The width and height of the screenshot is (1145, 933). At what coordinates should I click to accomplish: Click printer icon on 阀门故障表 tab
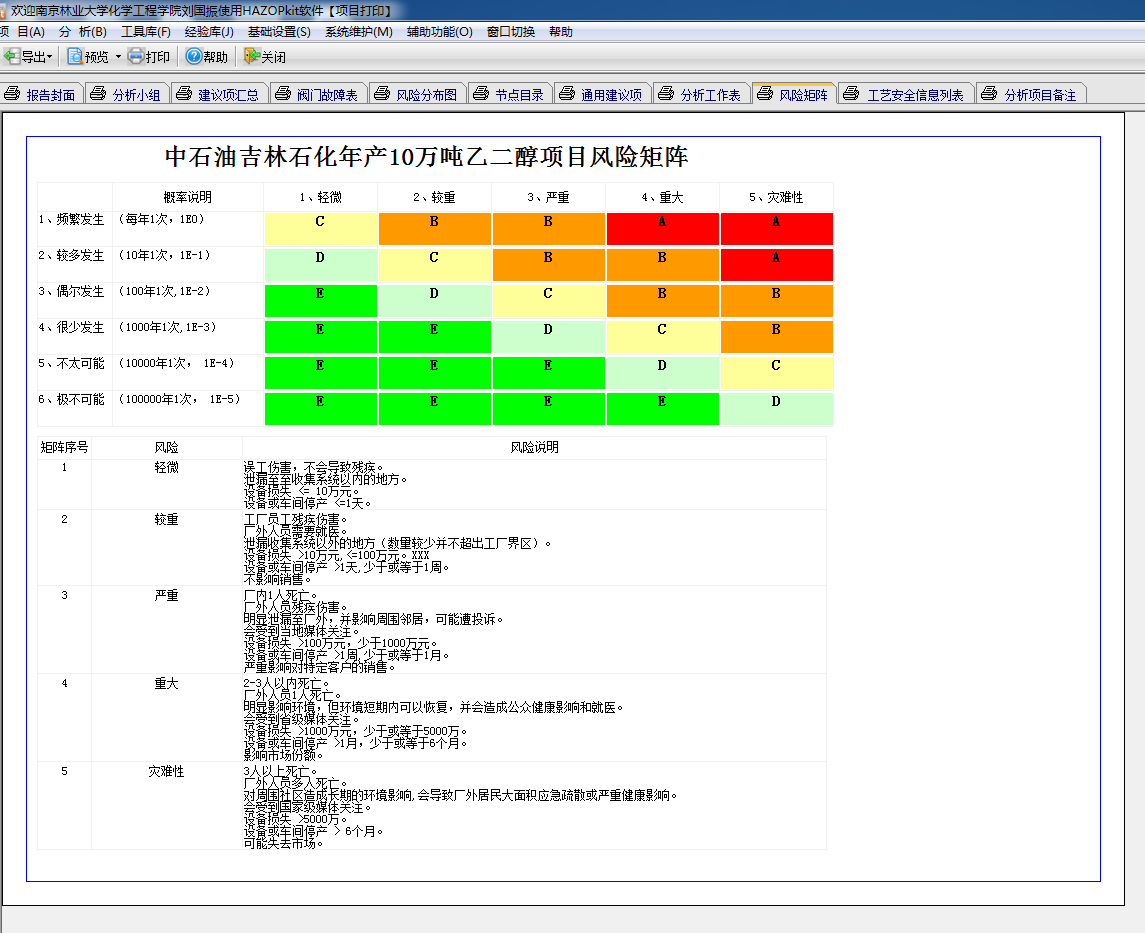coord(283,93)
